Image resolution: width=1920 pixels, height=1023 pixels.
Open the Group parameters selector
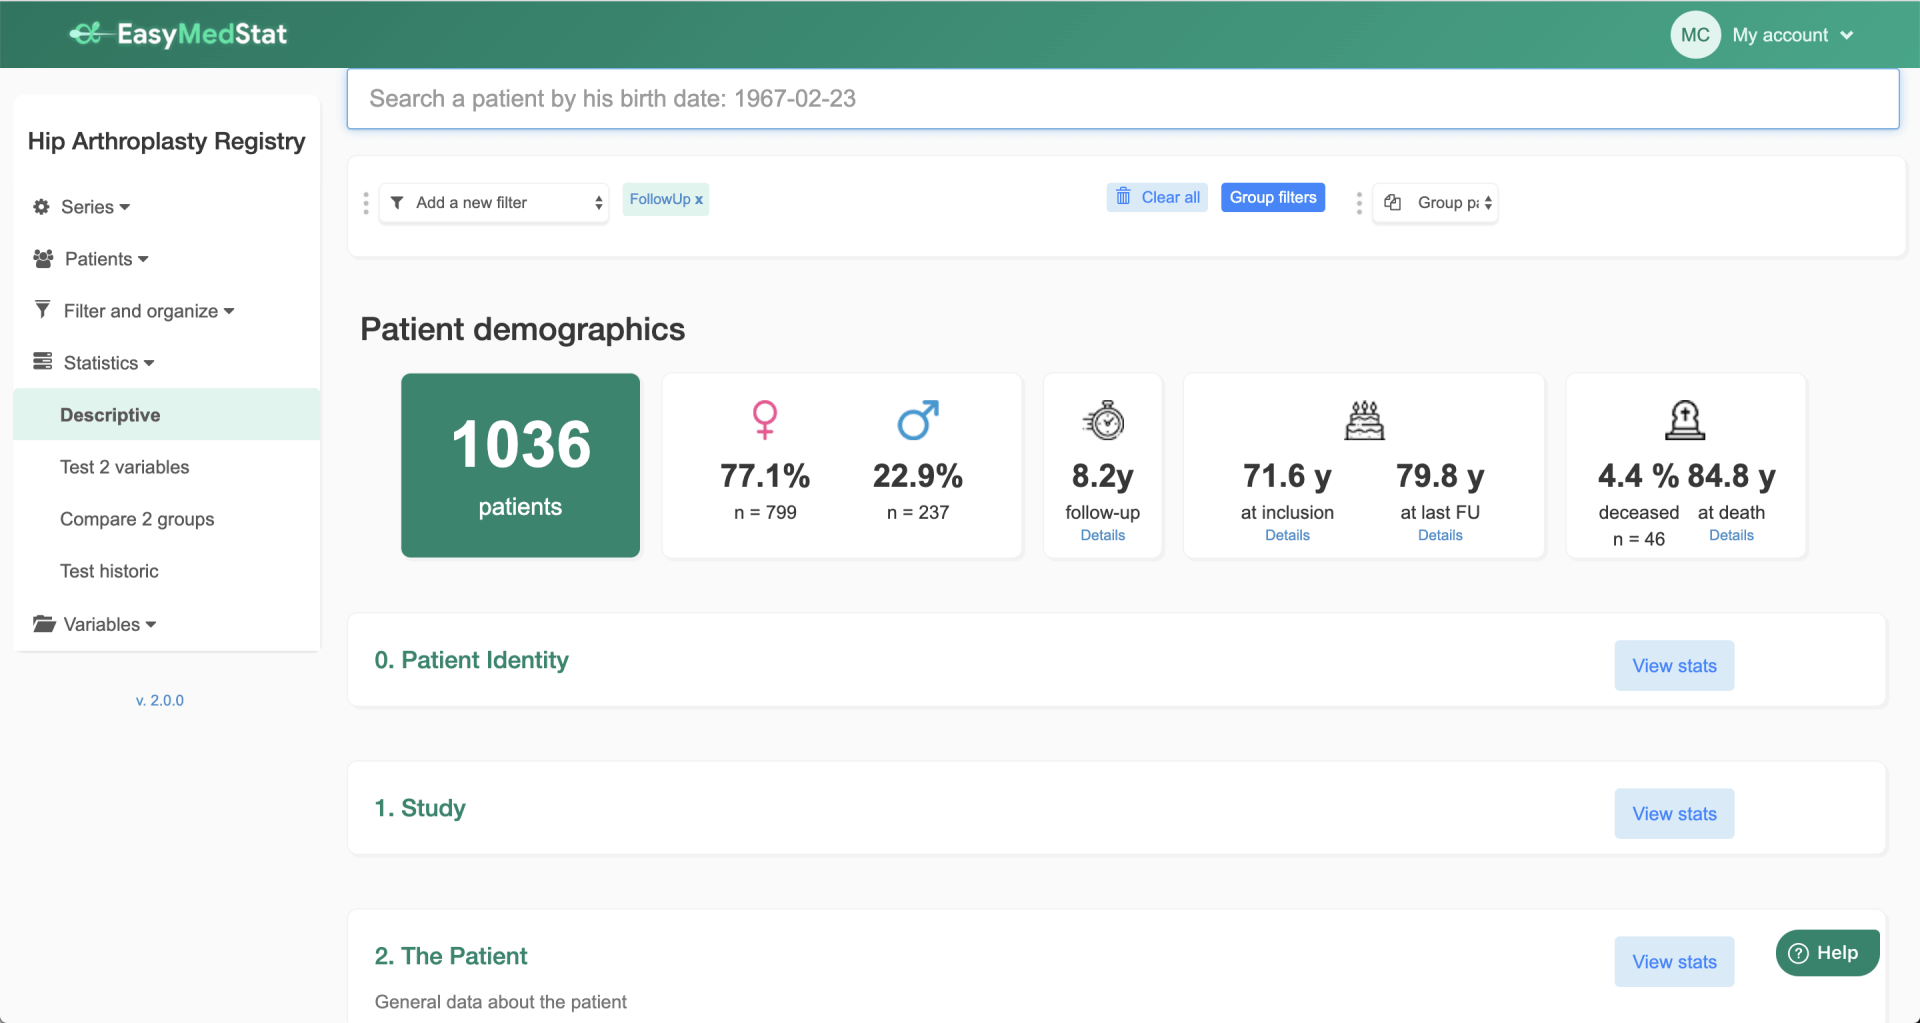1435,202
